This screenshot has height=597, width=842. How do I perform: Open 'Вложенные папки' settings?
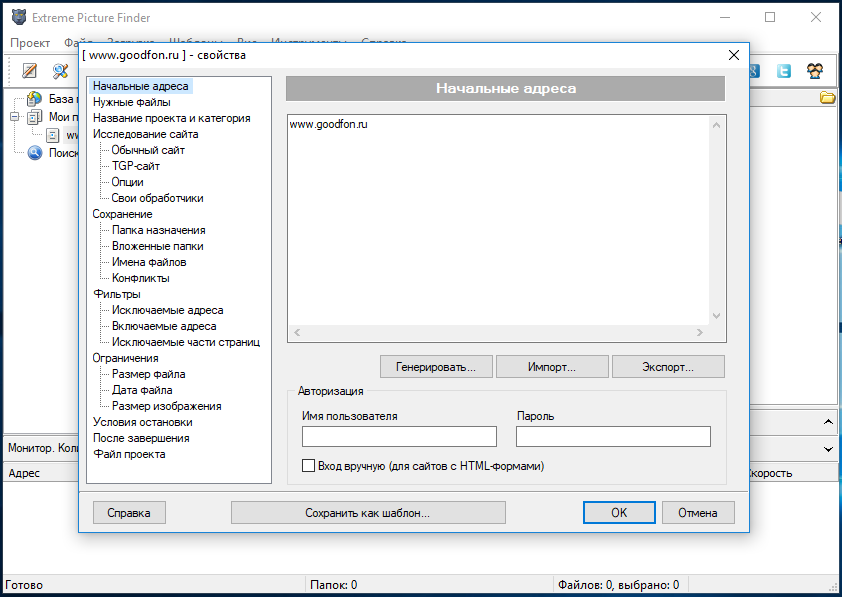point(157,246)
